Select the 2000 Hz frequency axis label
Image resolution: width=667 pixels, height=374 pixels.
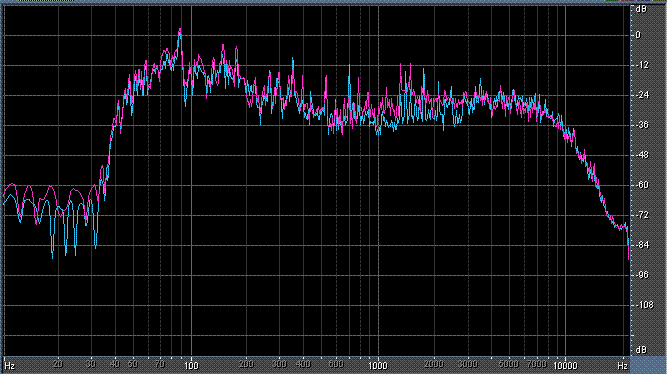click(x=434, y=364)
